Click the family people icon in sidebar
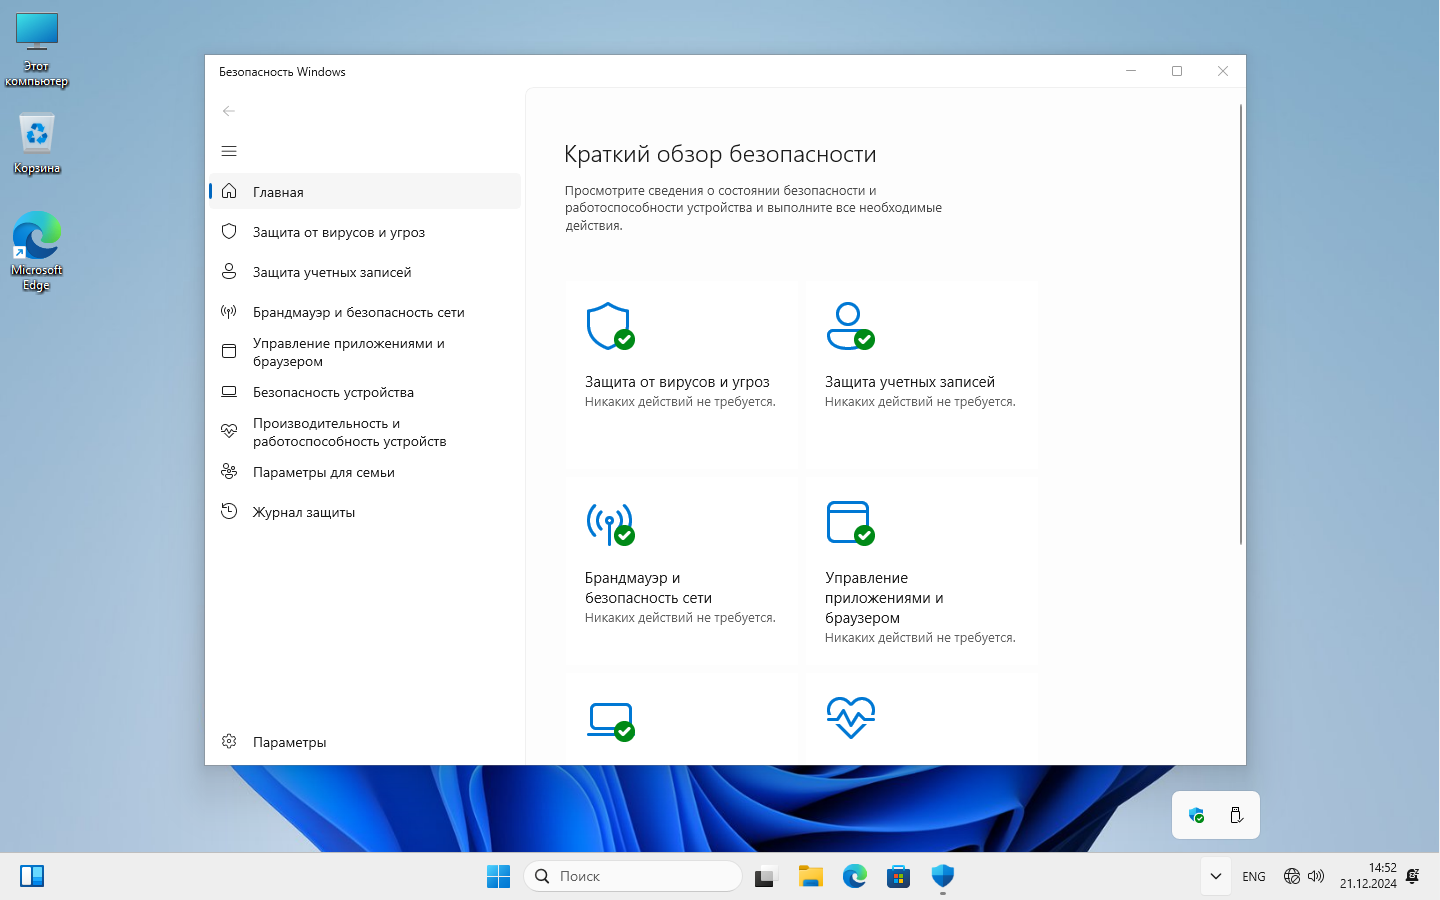 (229, 471)
